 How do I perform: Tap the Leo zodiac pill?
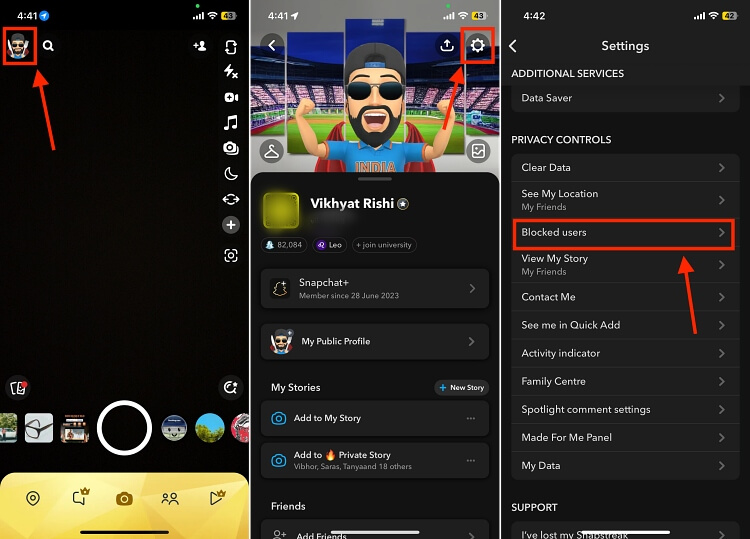coord(330,245)
